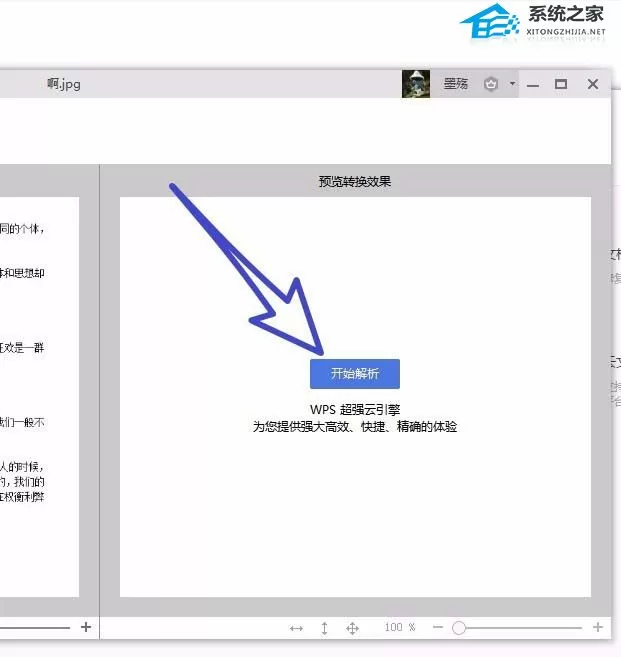Zoom in preview with the right plus icon

pos(598,627)
